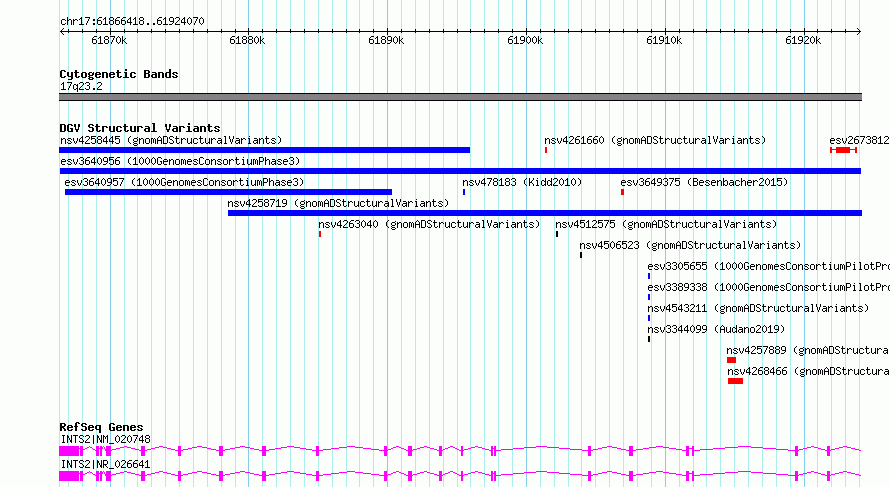This screenshot has width=890, height=487.
Task: Click the ruler's left arrowhead
Action: 62,32
